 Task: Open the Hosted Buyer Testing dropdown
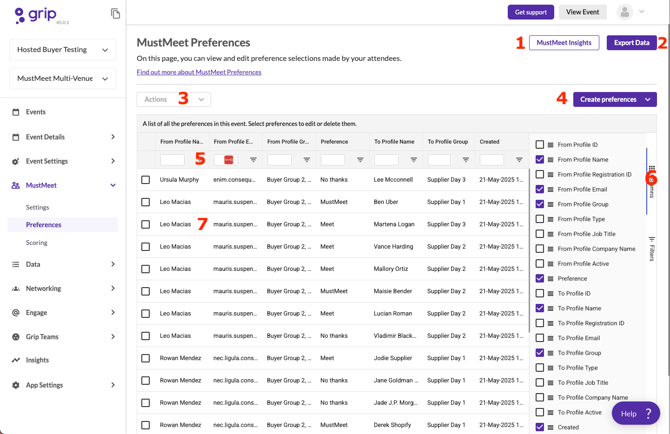click(63, 49)
